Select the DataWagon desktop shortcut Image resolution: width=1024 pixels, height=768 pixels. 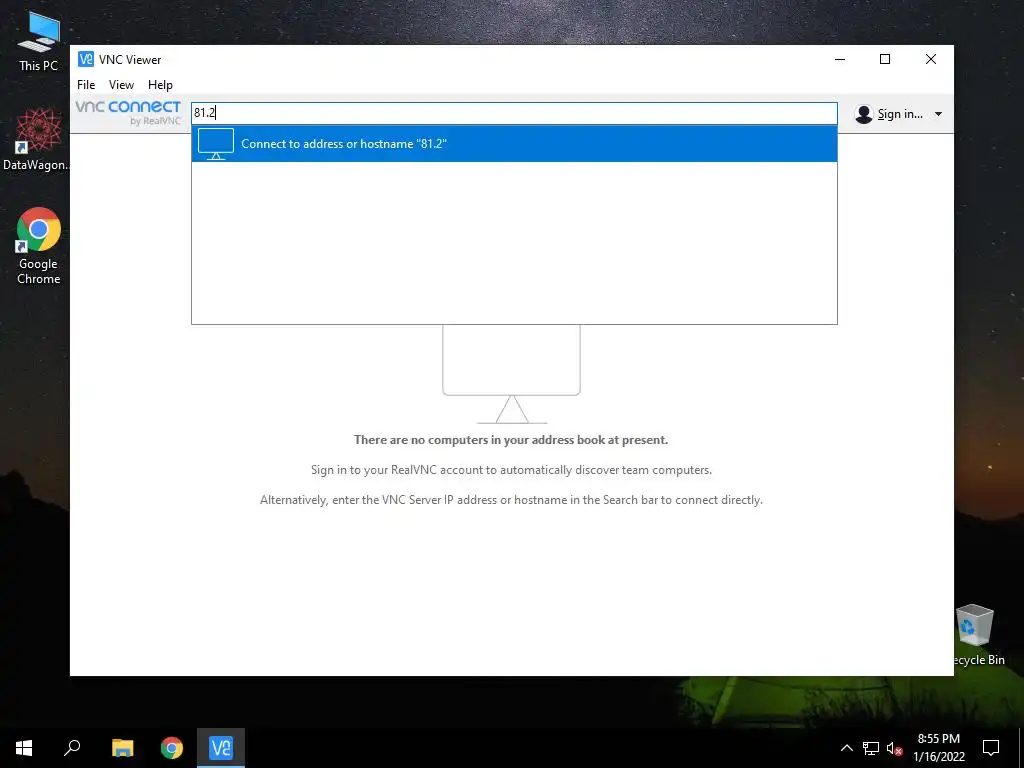click(37, 140)
